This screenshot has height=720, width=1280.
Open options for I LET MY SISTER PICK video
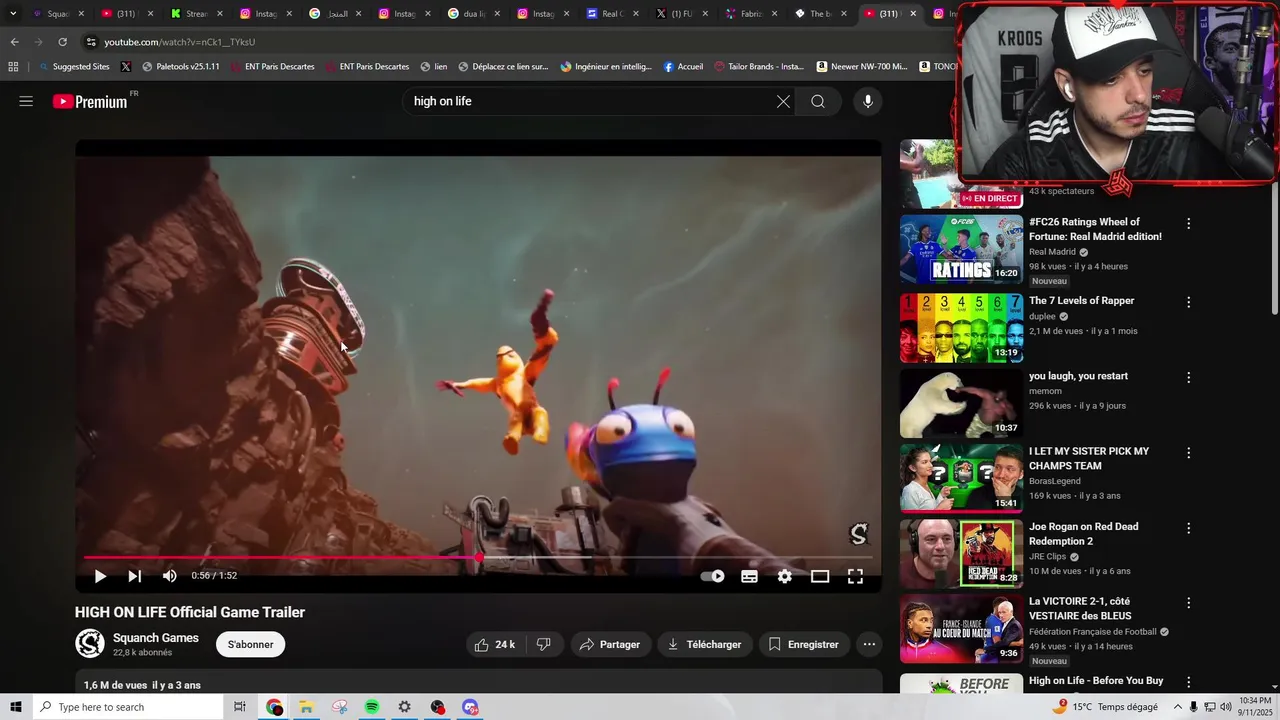click(x=1188, y=453)
